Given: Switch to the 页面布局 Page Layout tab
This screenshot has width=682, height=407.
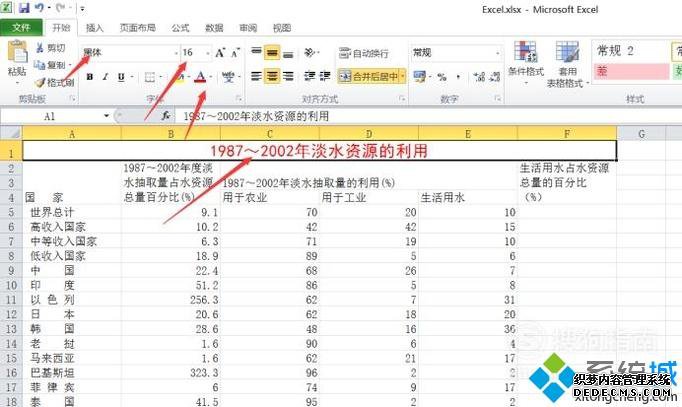Looking at the screenshot, I should (x=137, y=28).
